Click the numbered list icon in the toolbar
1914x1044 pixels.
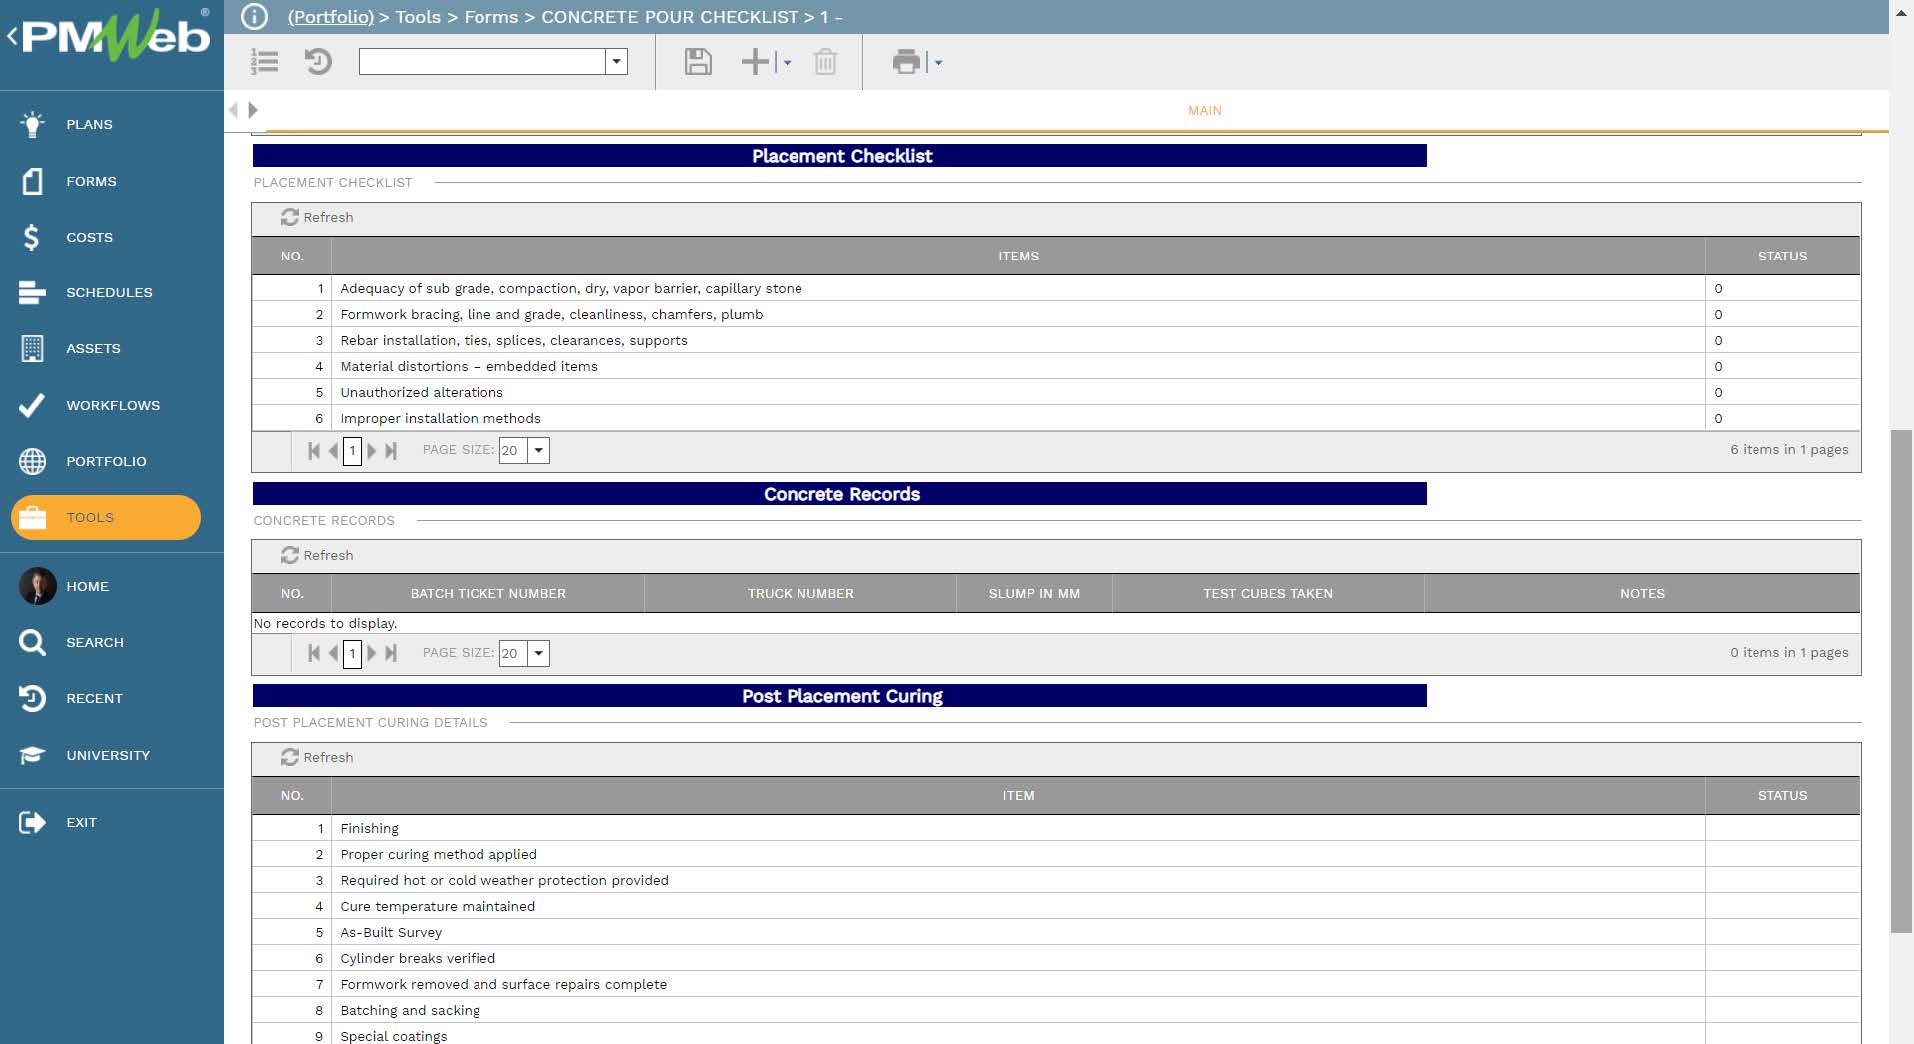pos(265,62)
